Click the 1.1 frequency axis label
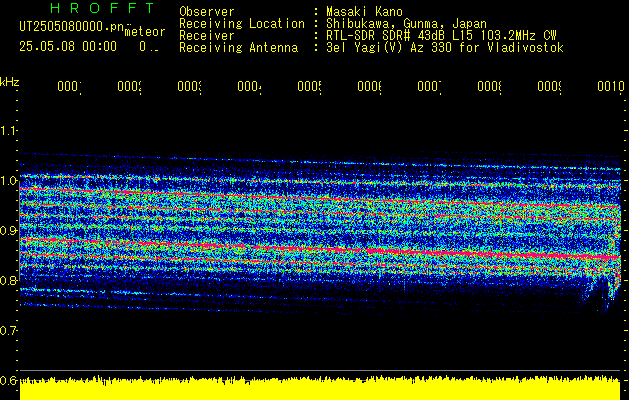 [8, 130]
